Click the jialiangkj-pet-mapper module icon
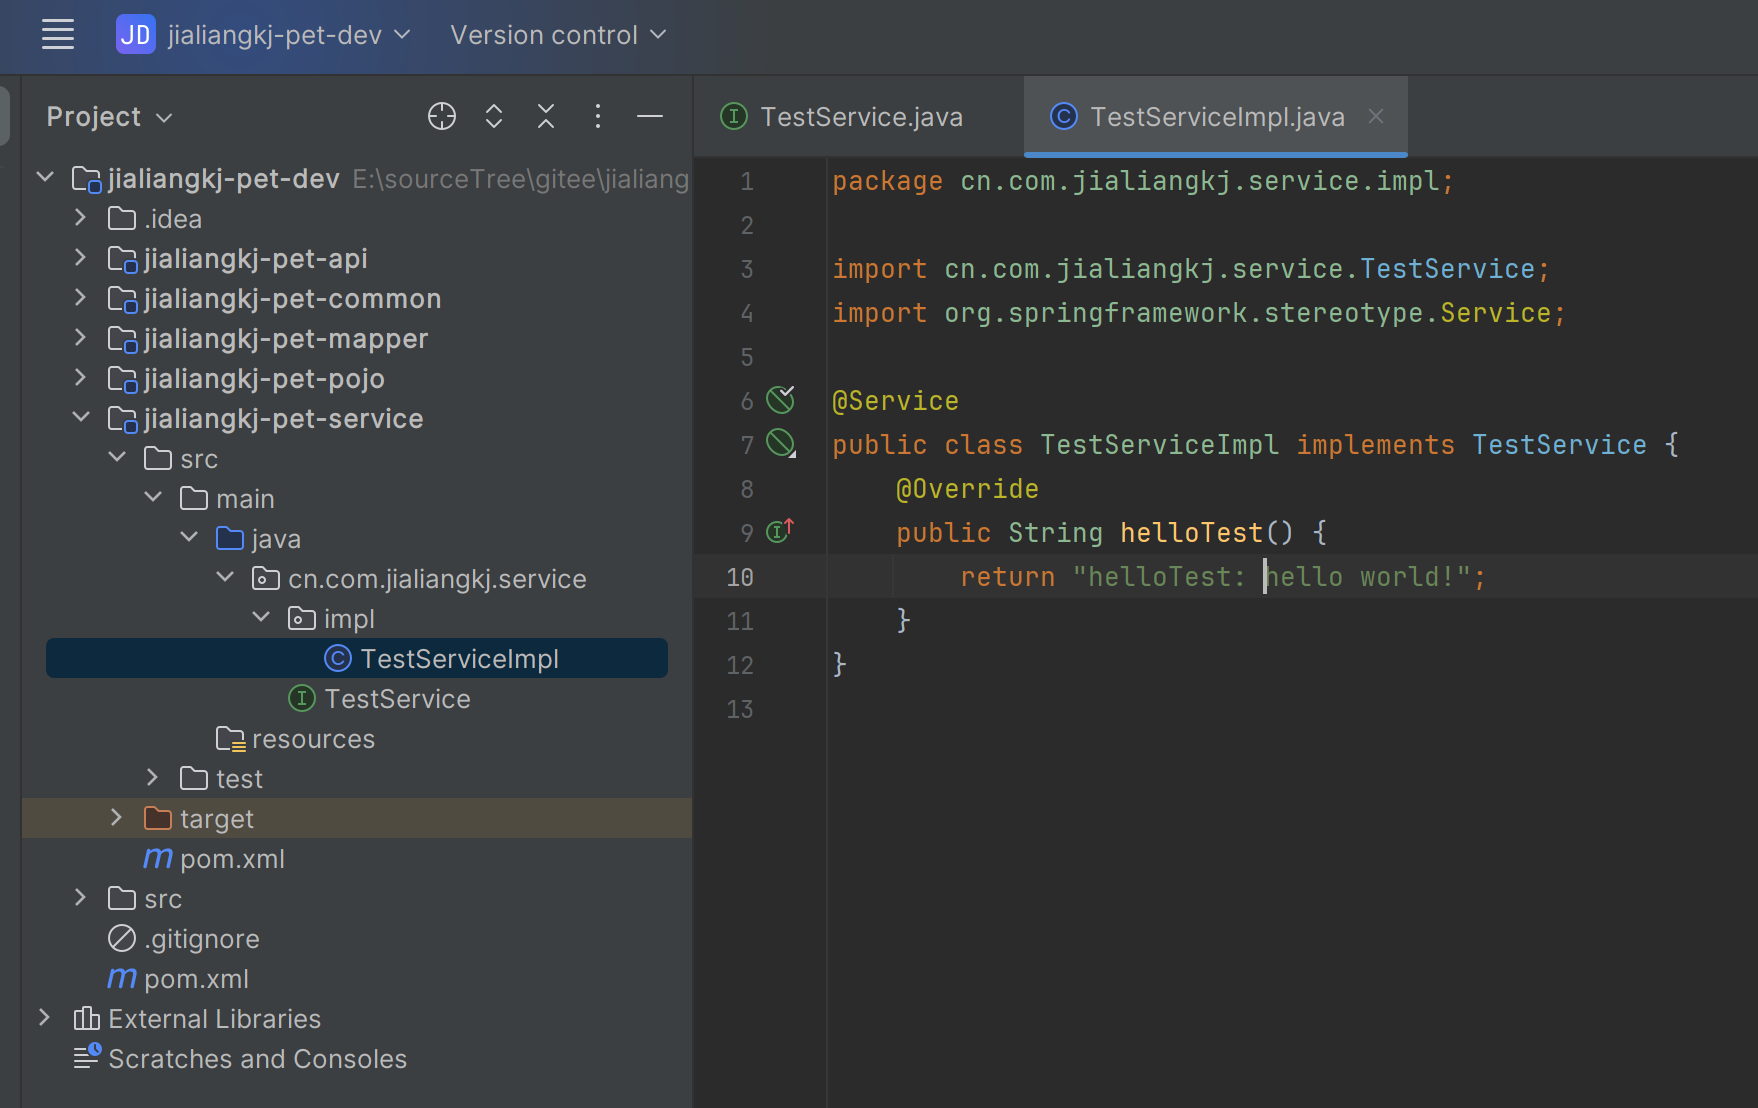 [x=122, y=339]
